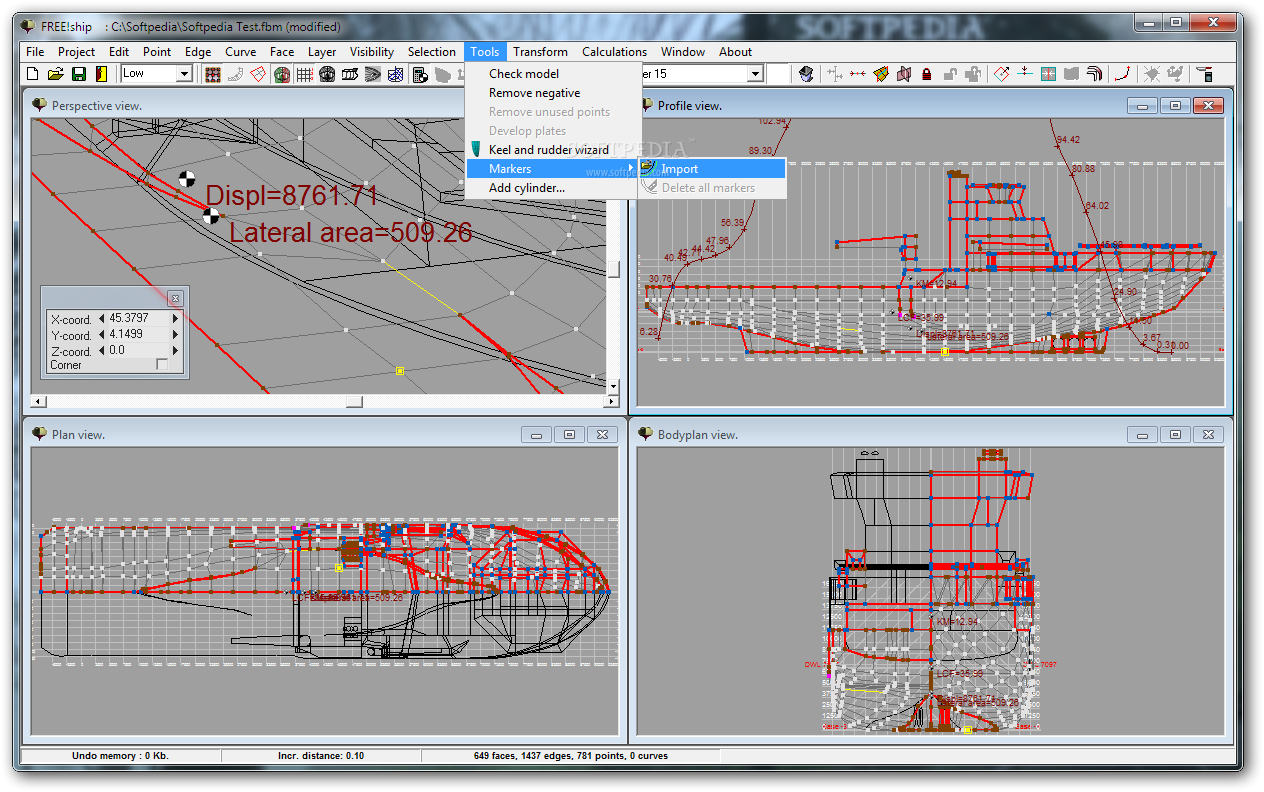The width and height of the screenshot is (1264, 792).
Task: Click the insert-point-on-edge icon with red arrow
Action: [x=1025, y=74]
